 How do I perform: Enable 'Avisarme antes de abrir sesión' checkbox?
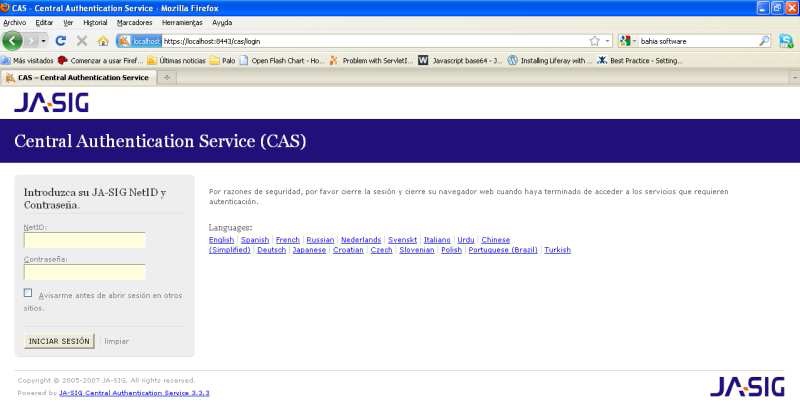pos(28,294)
